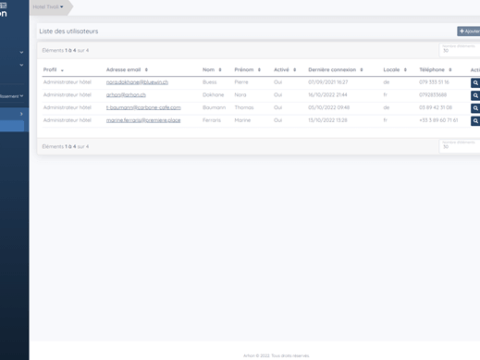Click the Adresse email column header

point(123,70)
